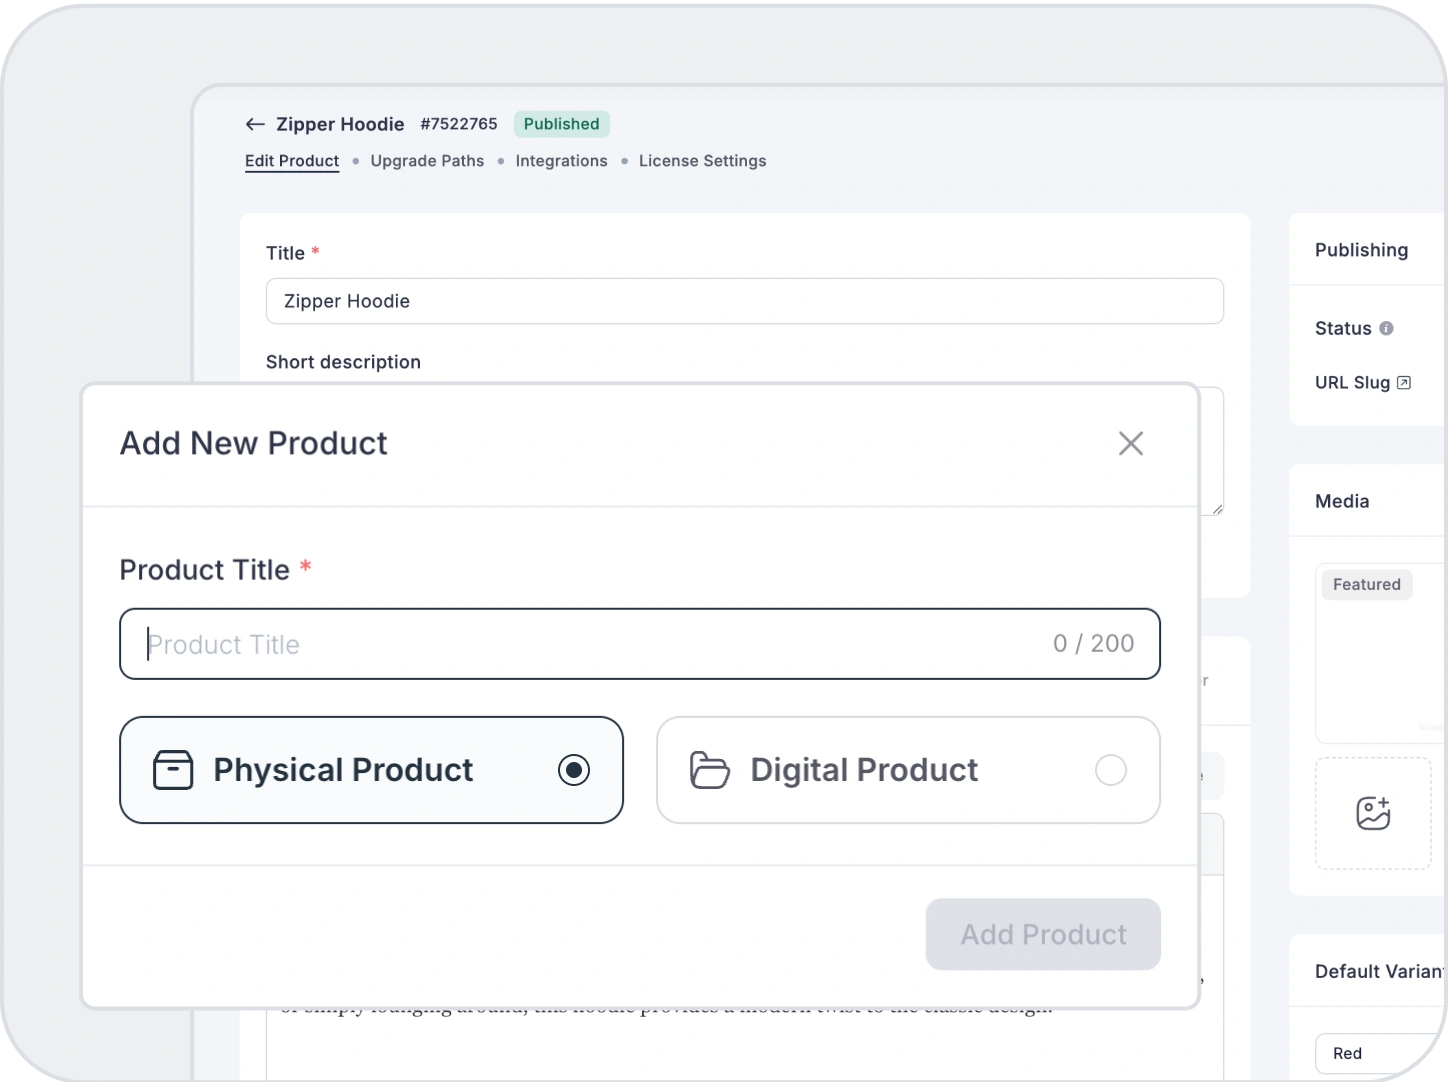This screenshot has width=1448, height=1082.
Task: Open the Upgrade Paths tab
Action: 427,161
